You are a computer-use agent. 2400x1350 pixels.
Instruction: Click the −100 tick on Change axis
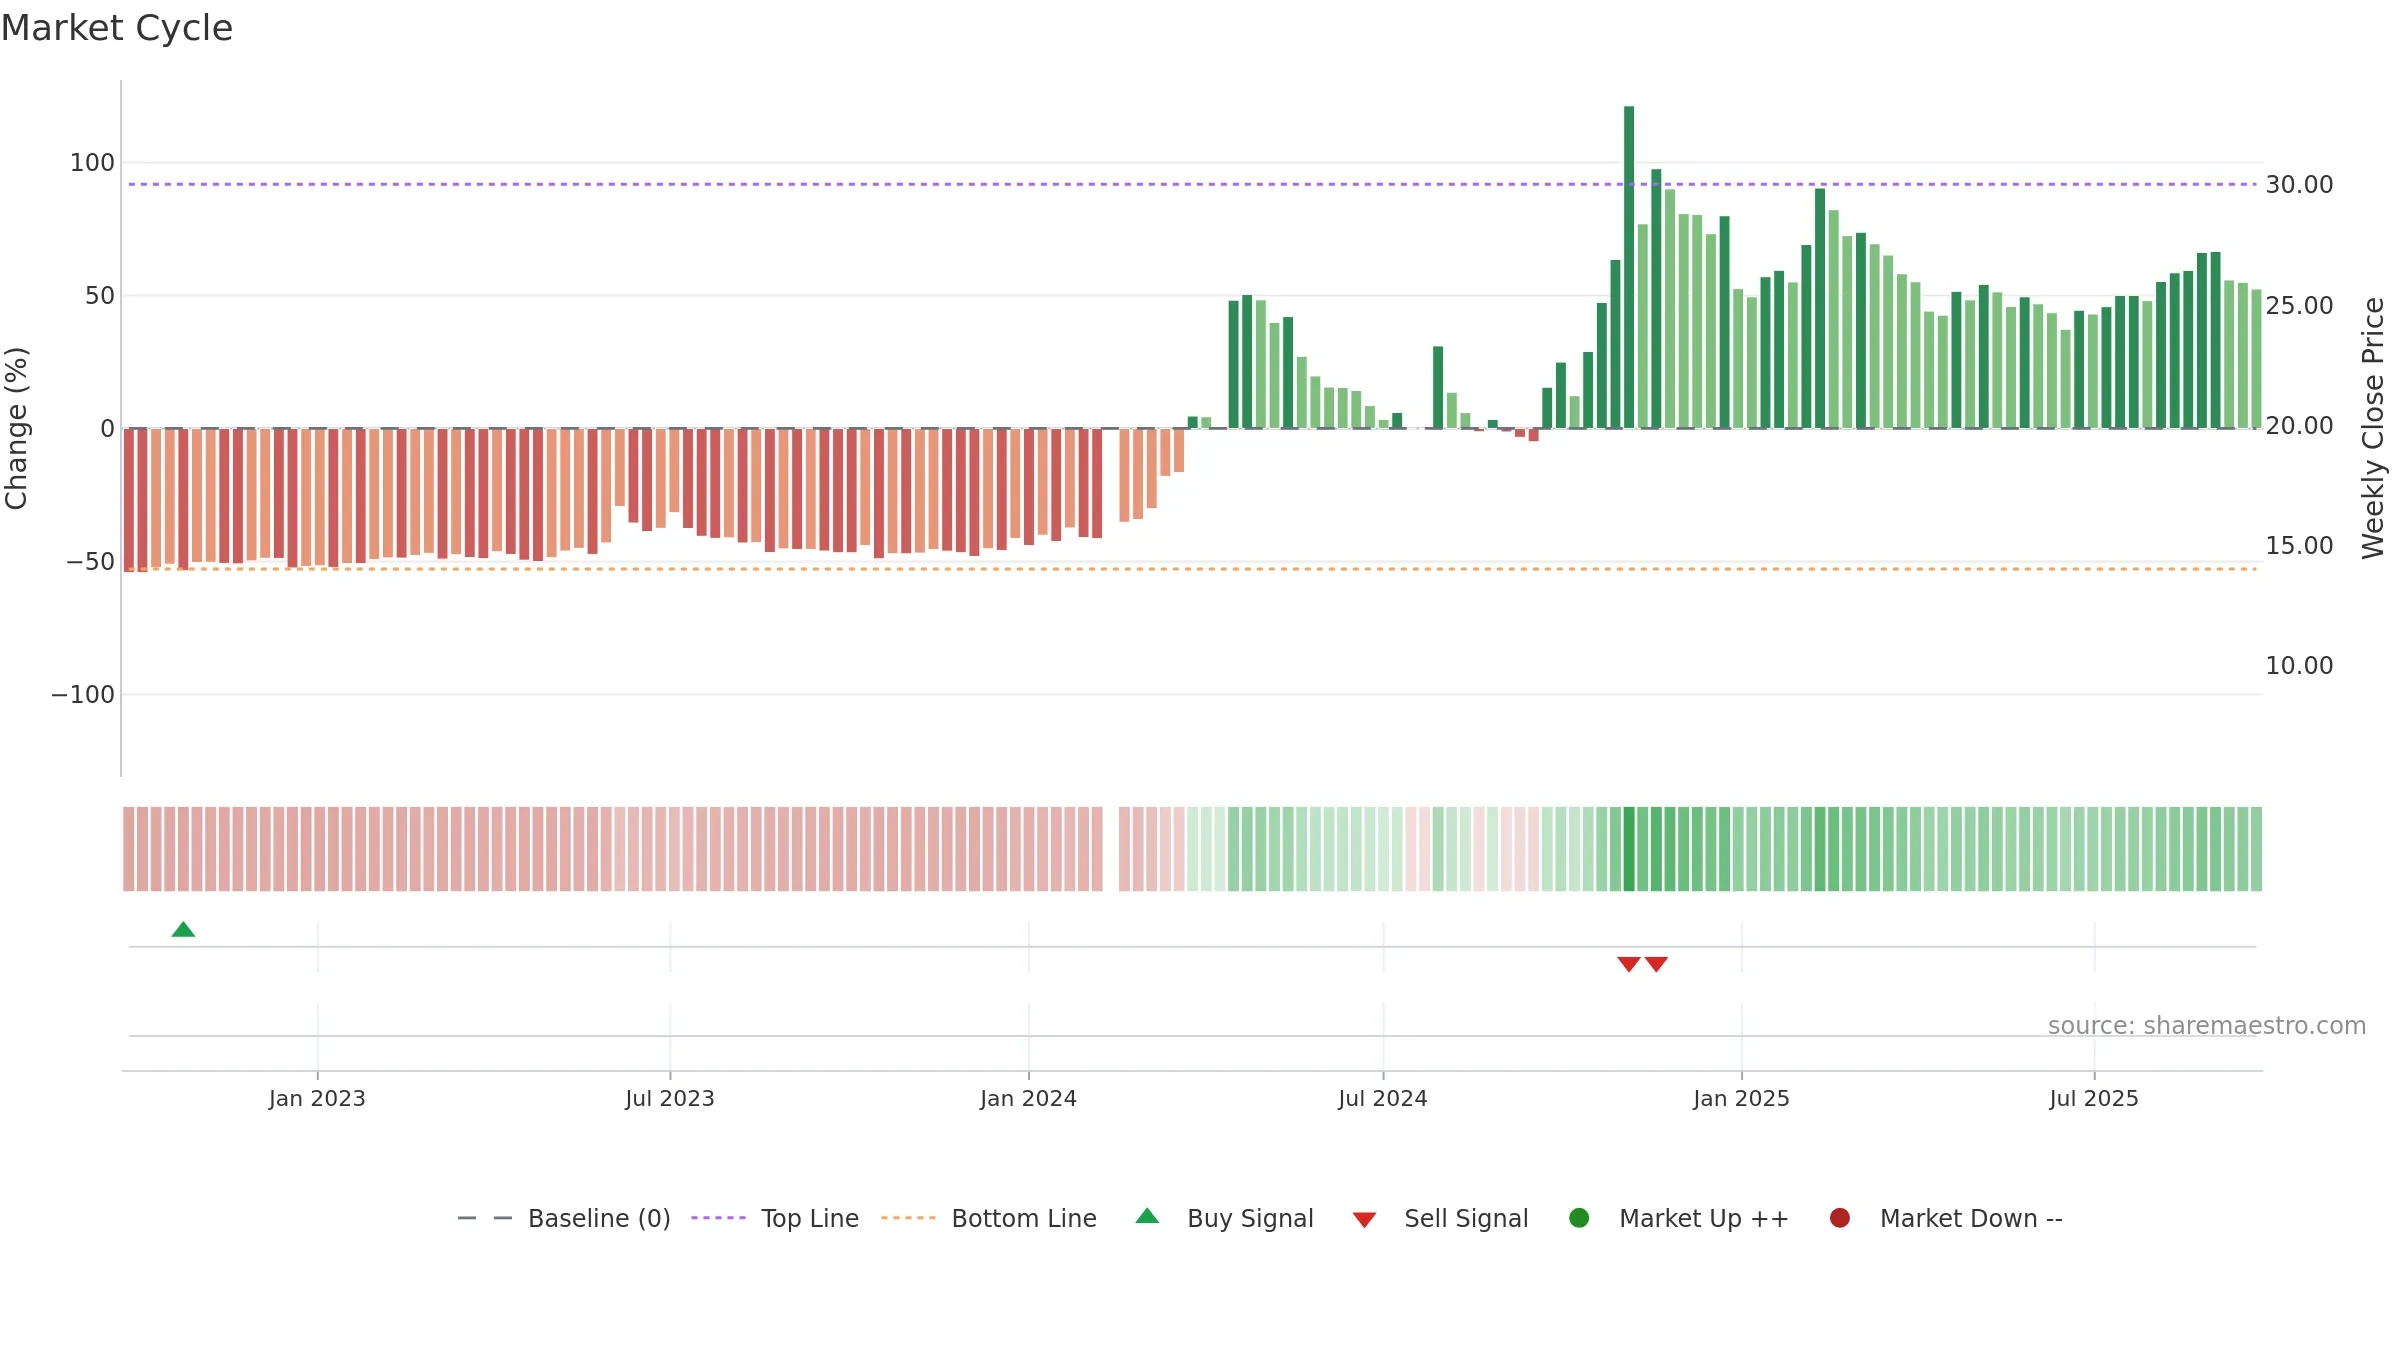point(83,694)
